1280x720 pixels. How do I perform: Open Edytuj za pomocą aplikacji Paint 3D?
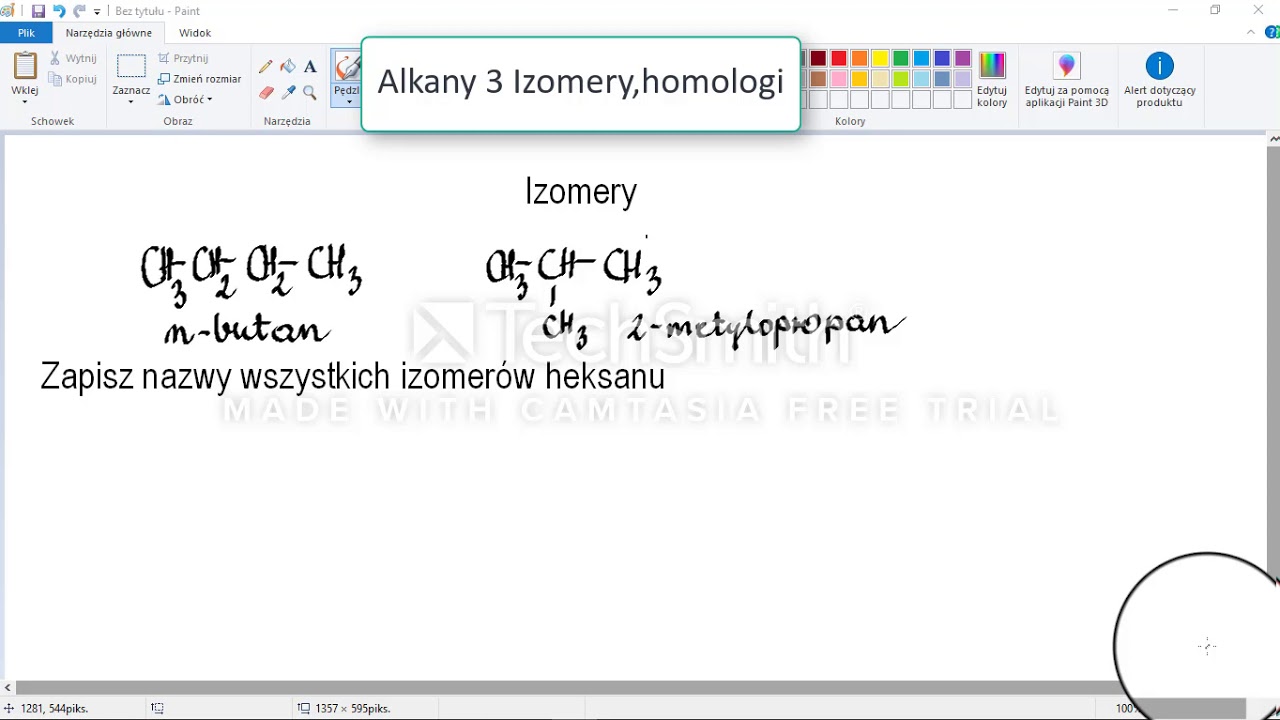[1067, 80]
